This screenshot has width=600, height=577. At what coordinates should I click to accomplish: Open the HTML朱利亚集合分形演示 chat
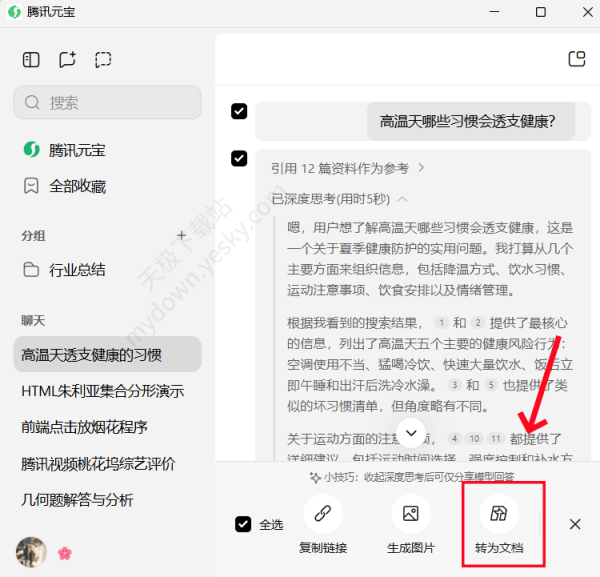(x=103, y=390)
